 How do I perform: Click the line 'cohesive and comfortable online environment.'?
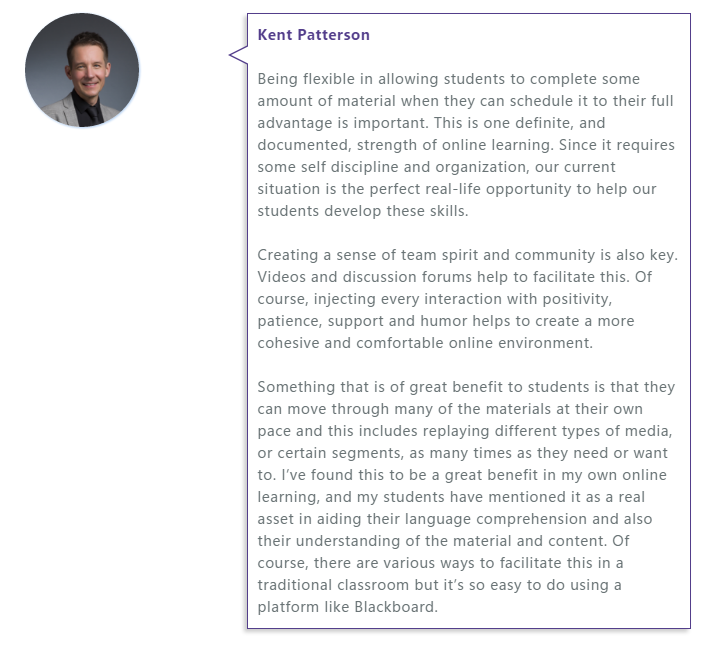point(425,343)
